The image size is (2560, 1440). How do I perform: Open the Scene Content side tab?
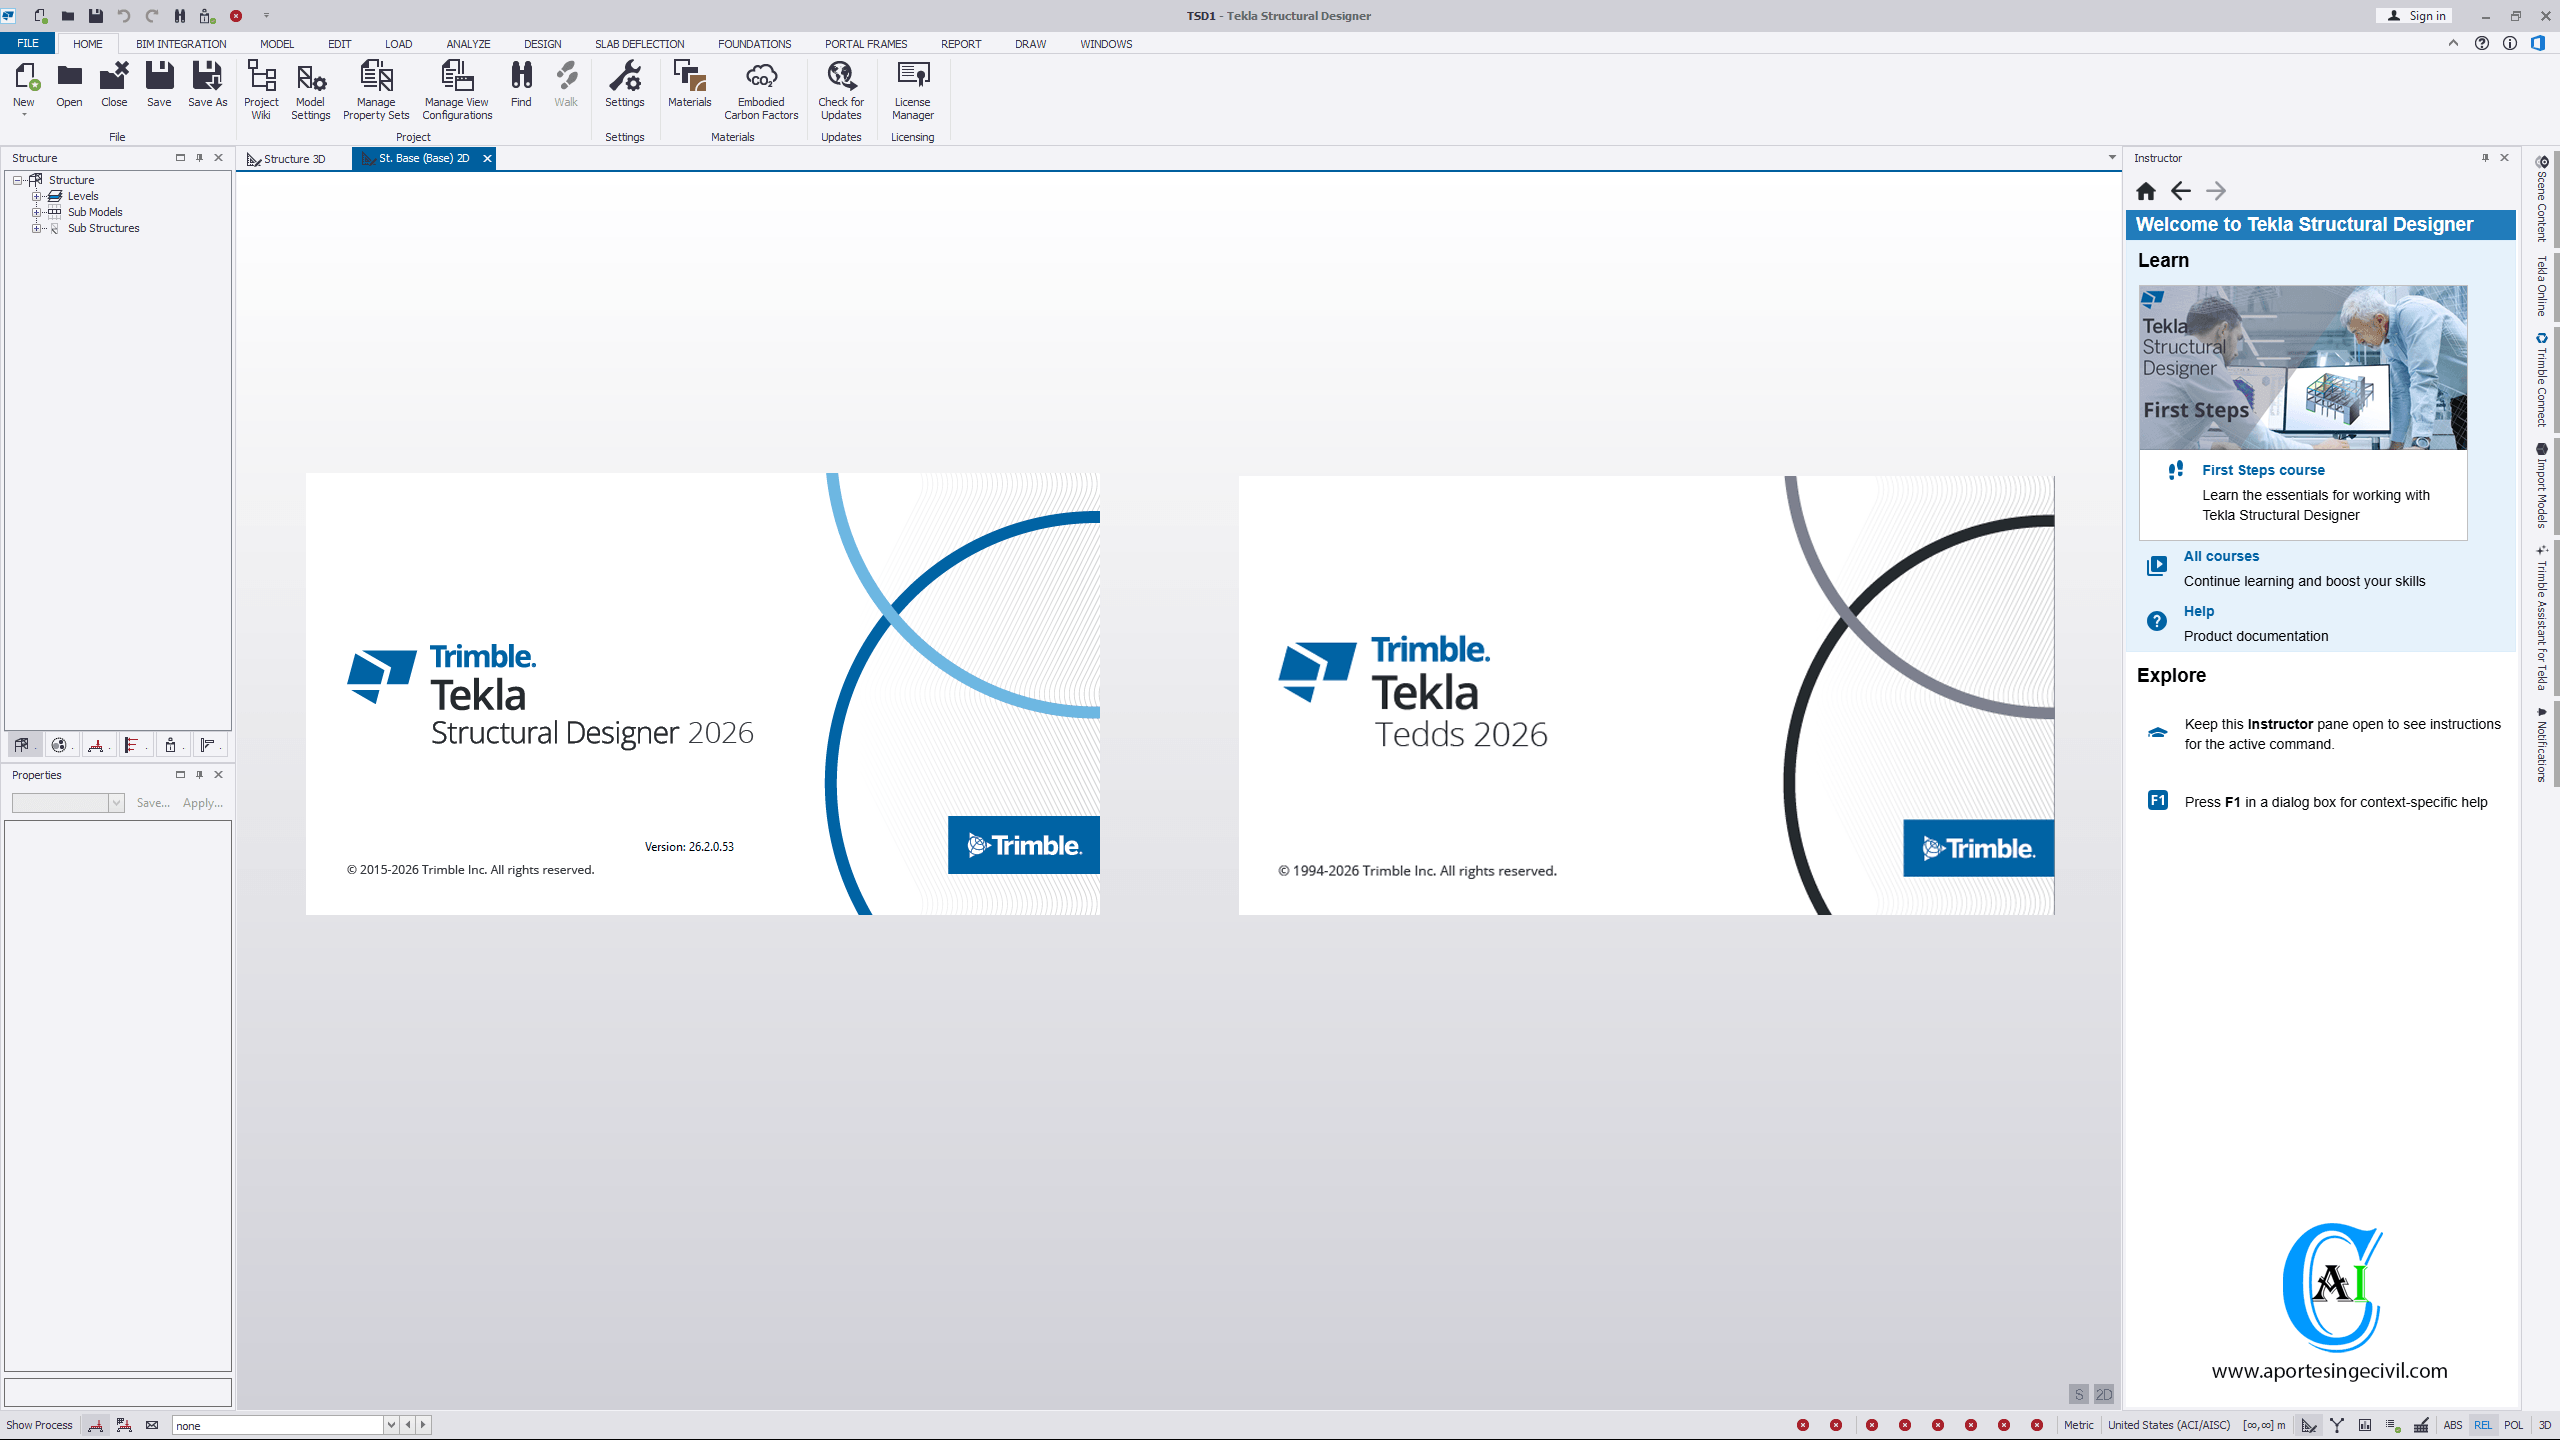tap(2542, 198)
